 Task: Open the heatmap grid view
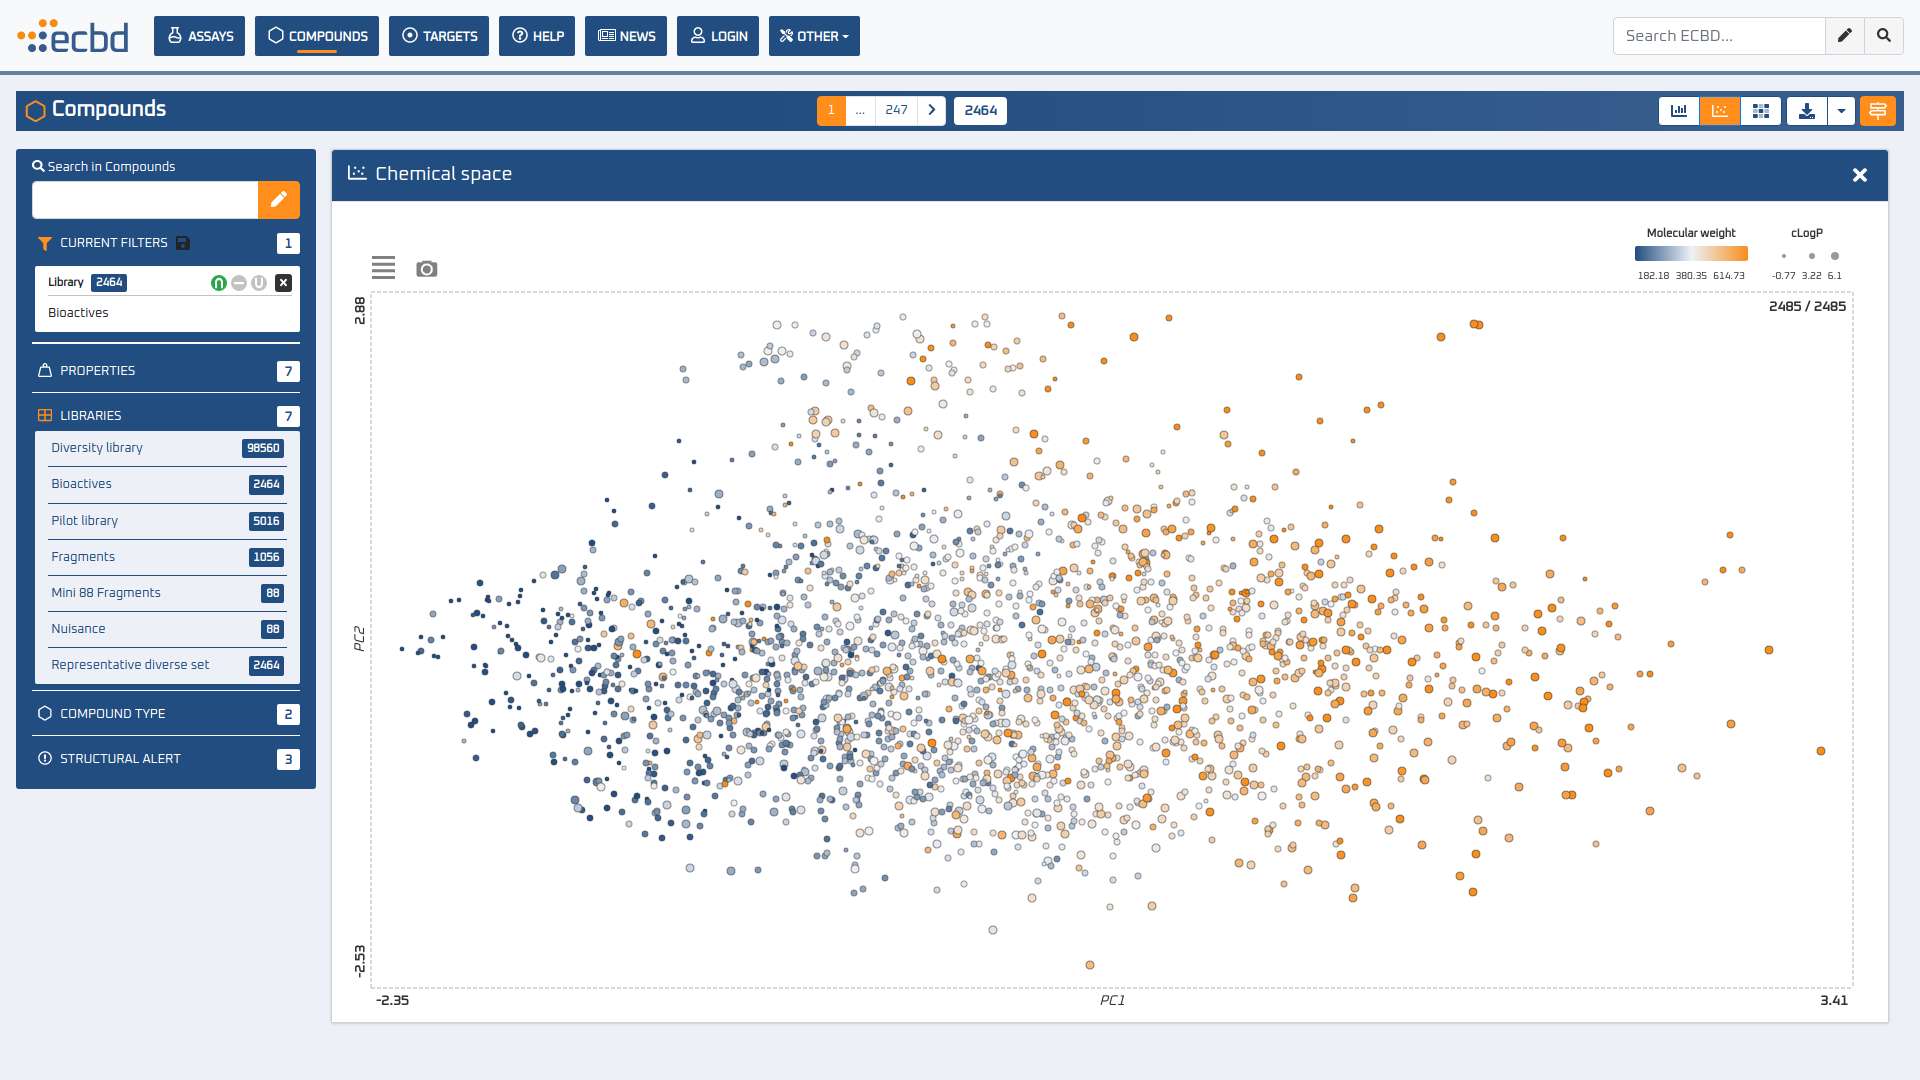(x=1761, y=111)
